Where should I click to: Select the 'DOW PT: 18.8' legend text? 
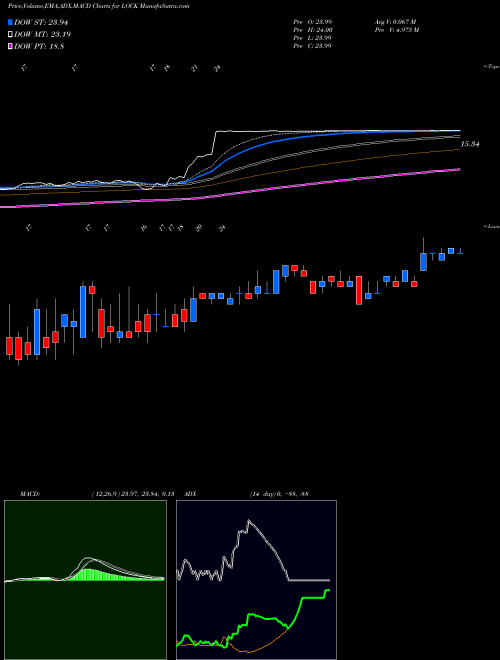(x=39, y=47)
